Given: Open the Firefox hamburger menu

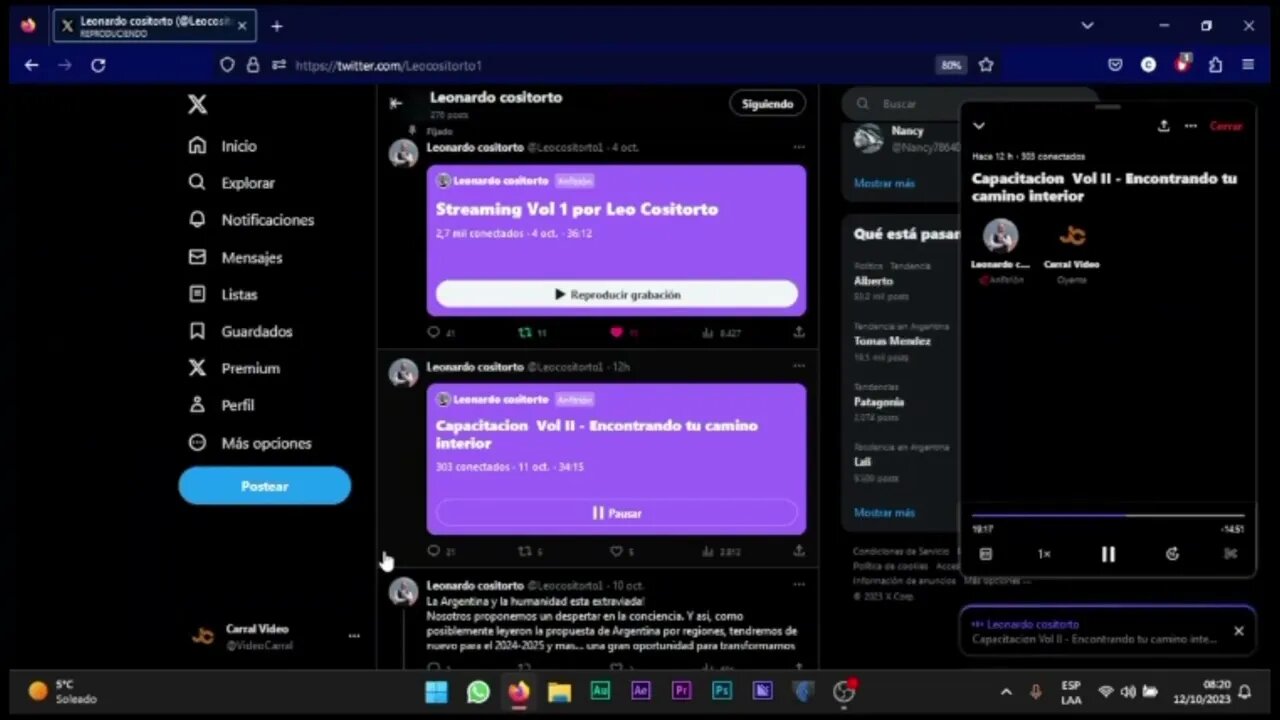Looking at the screenshot, I should coord(1248,65).
